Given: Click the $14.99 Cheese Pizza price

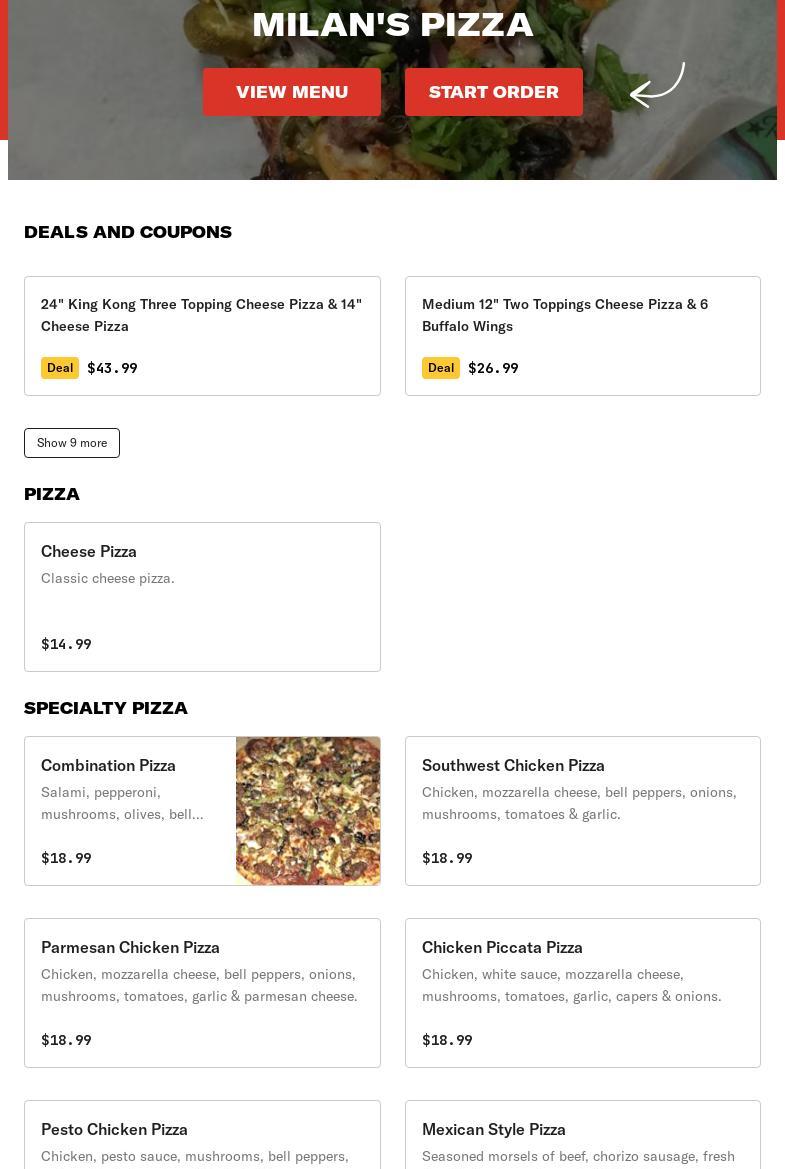Looking at the screenshot, I should click(66, 644).
